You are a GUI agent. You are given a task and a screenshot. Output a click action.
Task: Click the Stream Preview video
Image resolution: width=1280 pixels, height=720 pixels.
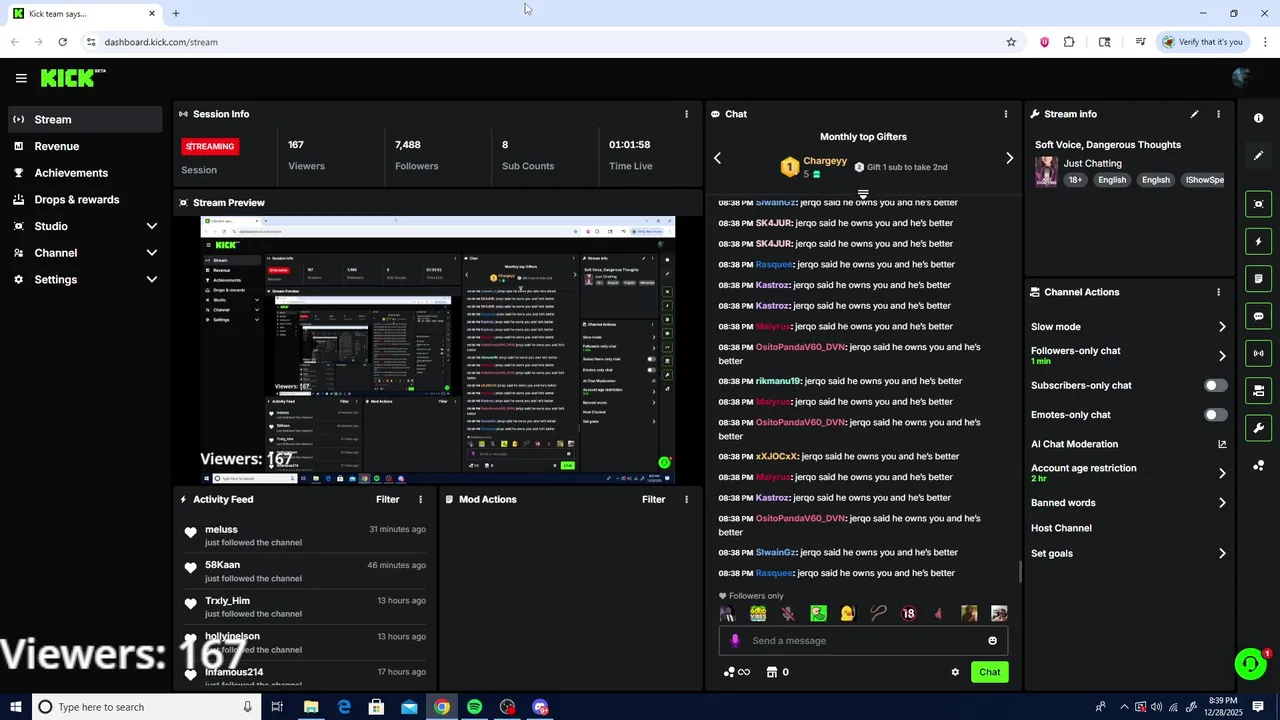(x=438, y=350)
